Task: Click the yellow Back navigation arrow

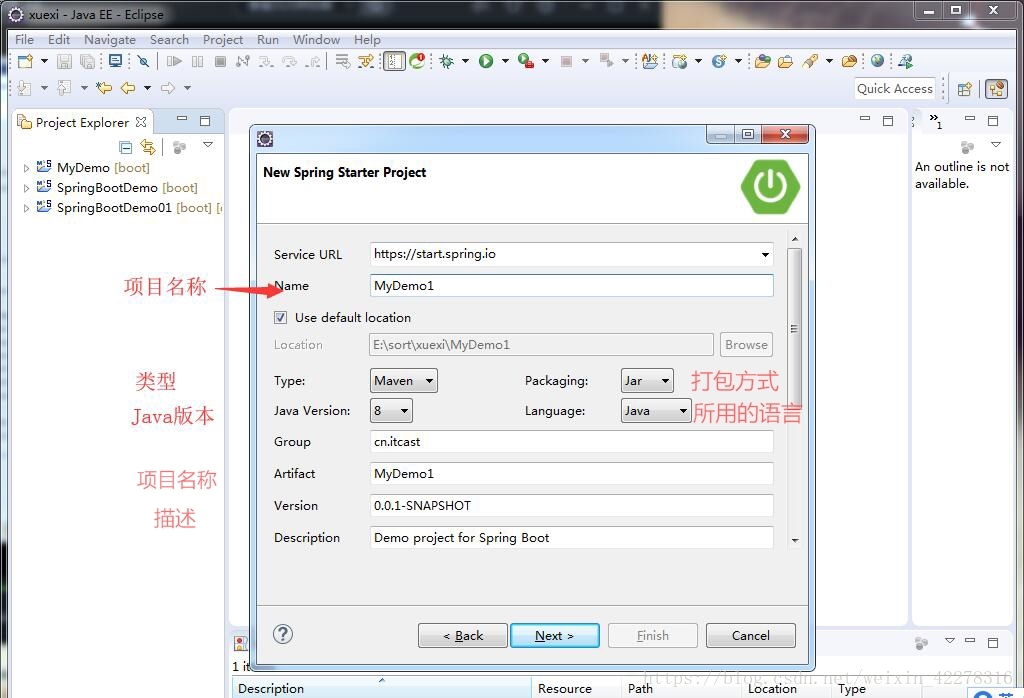Action: click(128, 87)
